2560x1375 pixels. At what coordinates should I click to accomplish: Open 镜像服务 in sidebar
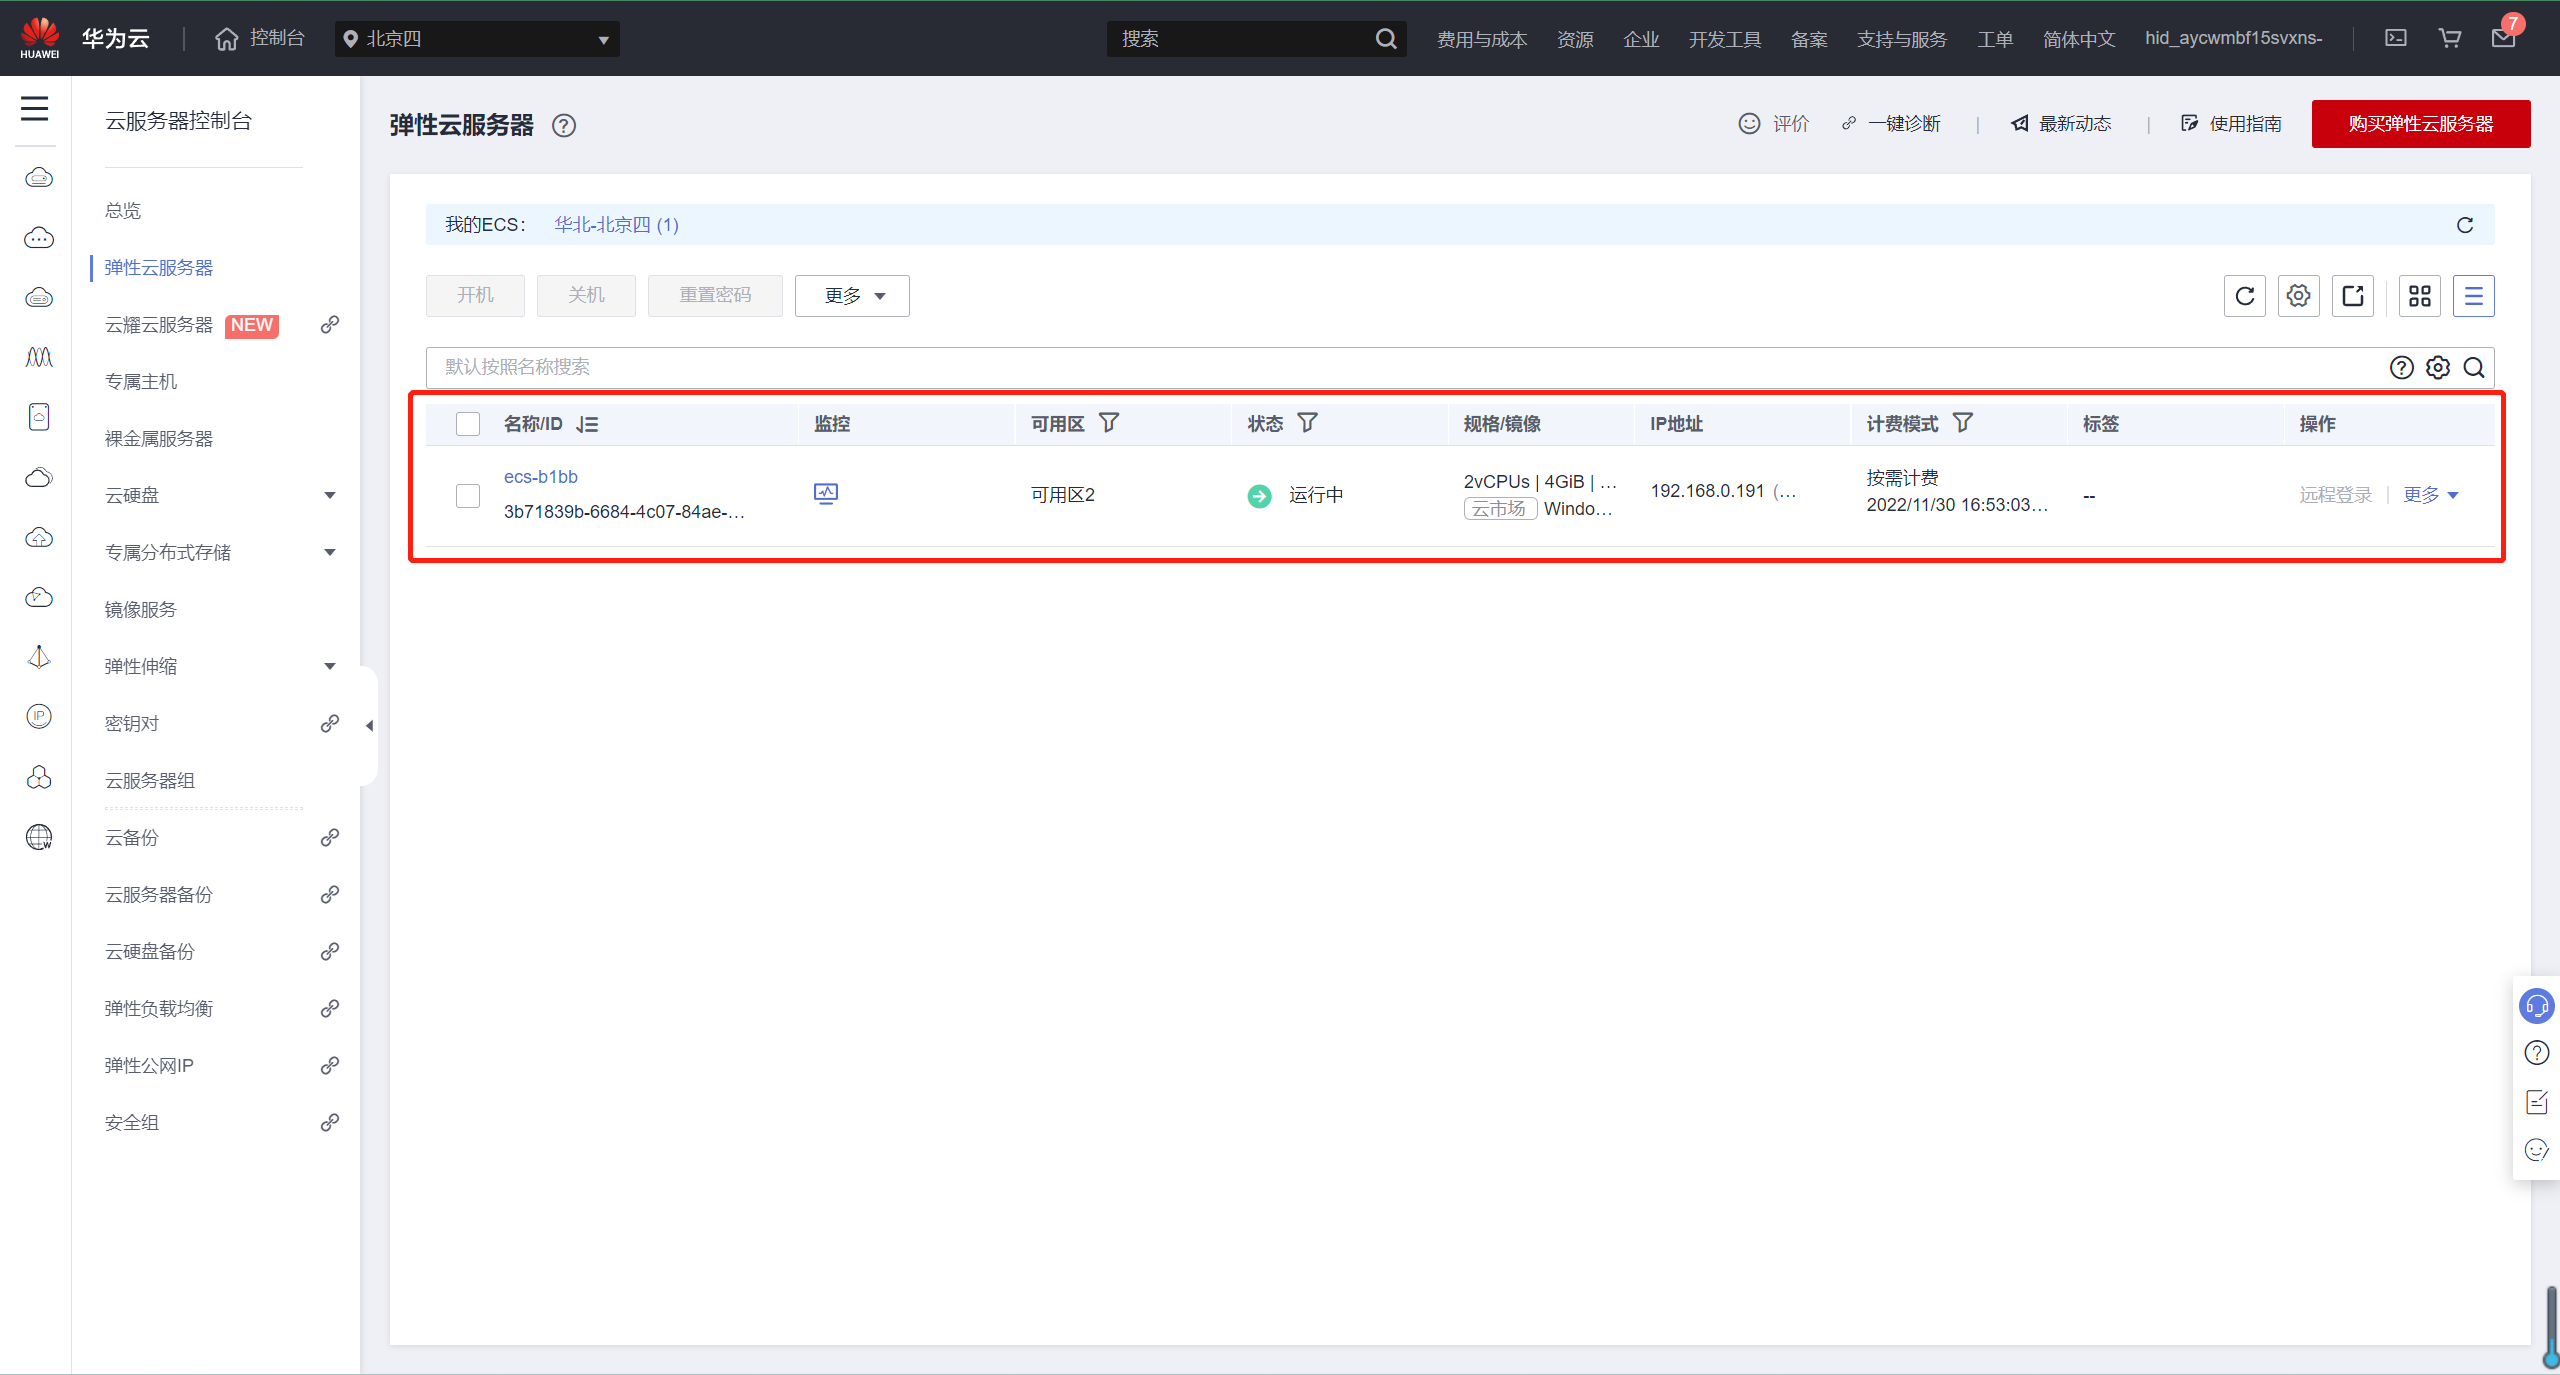(x=141, y=609)
